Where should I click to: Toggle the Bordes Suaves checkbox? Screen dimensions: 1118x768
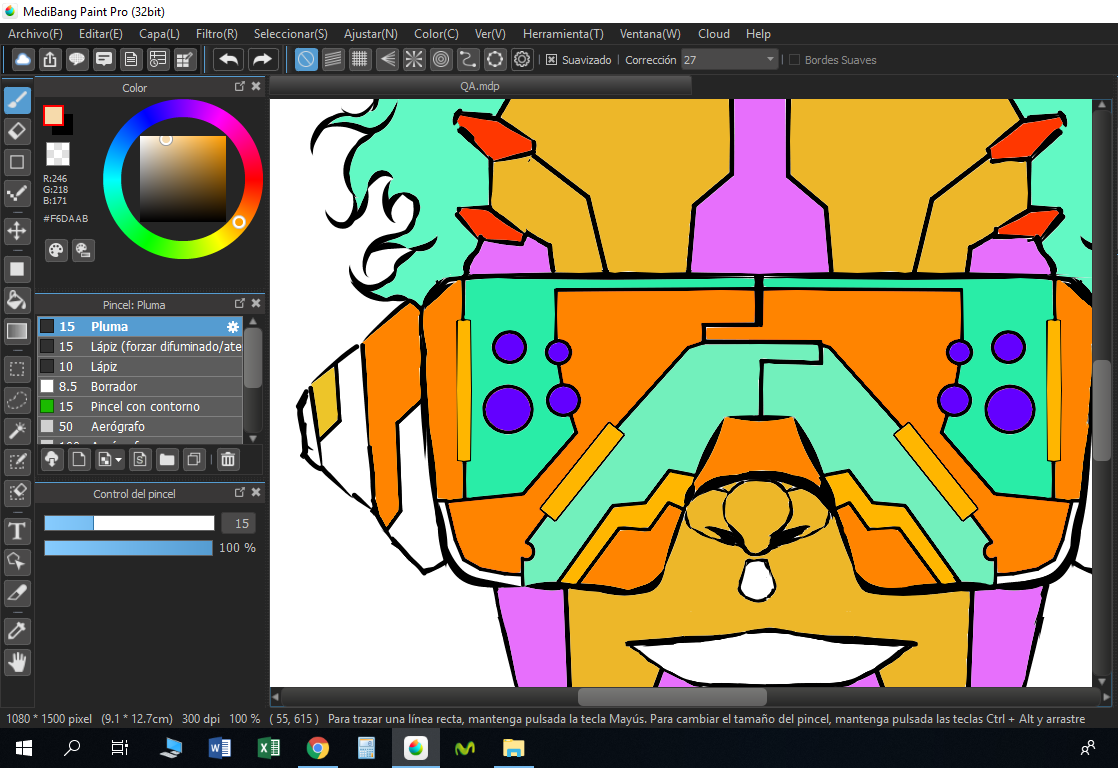pyautogui.click(x=794, y=60)
